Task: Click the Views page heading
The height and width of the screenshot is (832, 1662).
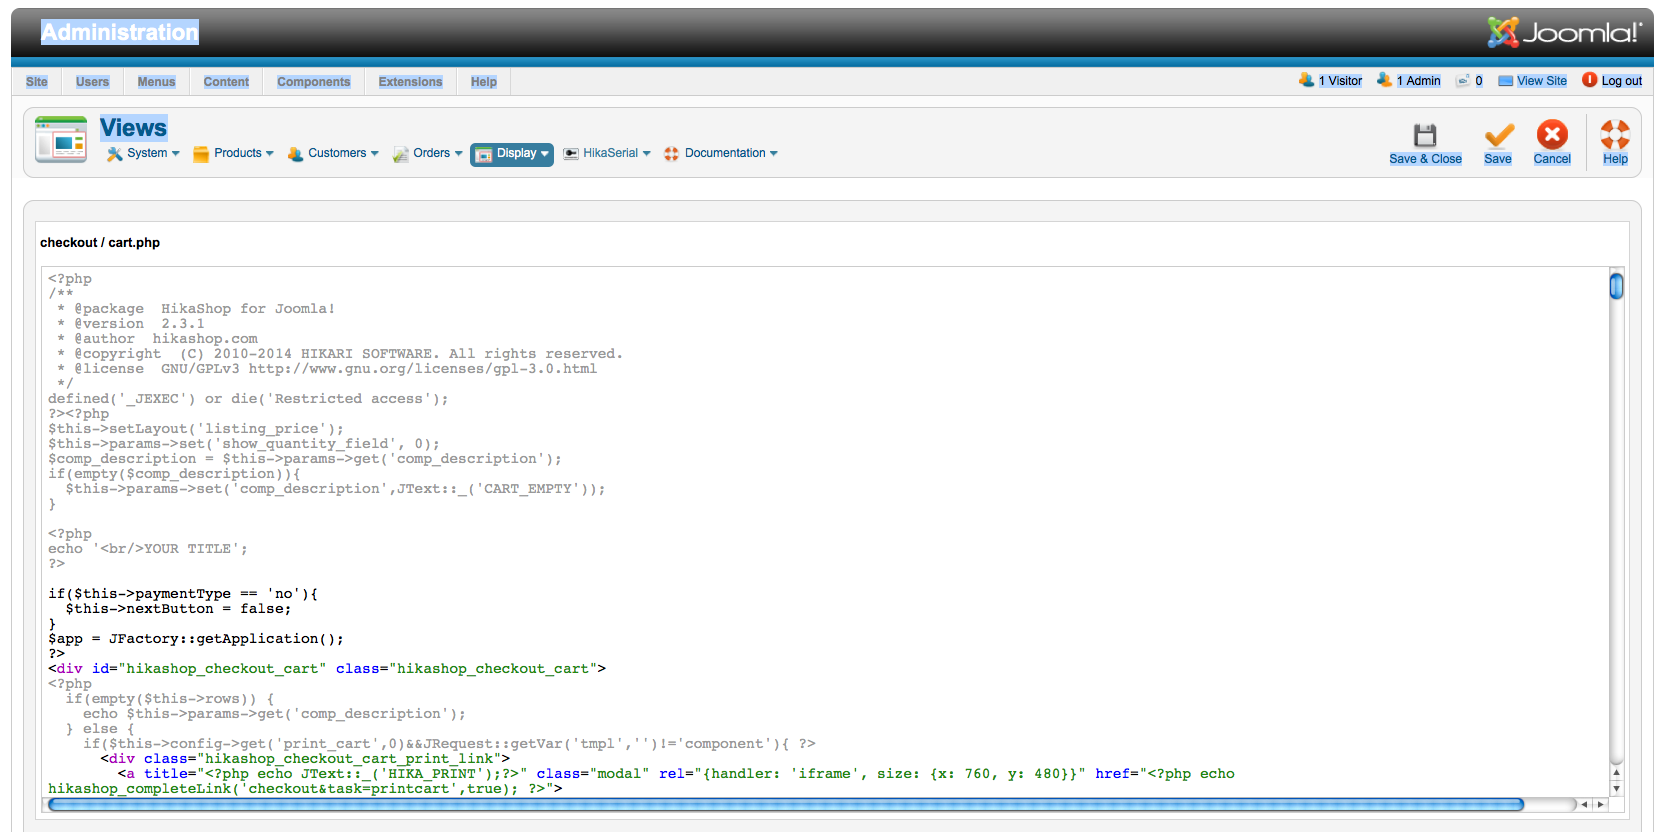Action: [133, 128]
